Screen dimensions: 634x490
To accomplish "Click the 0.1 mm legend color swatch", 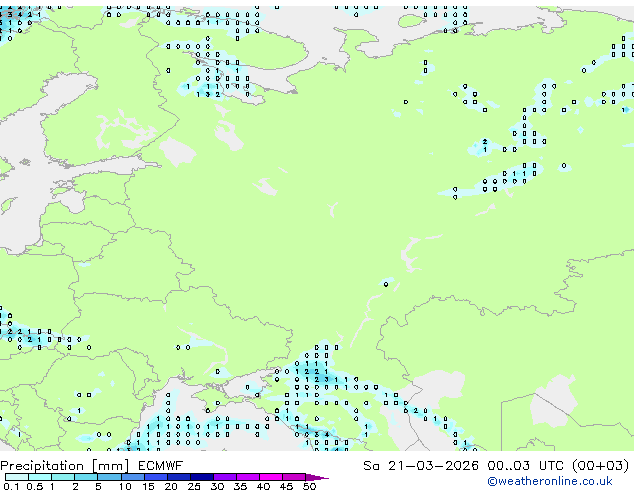I will click(17, 477).
